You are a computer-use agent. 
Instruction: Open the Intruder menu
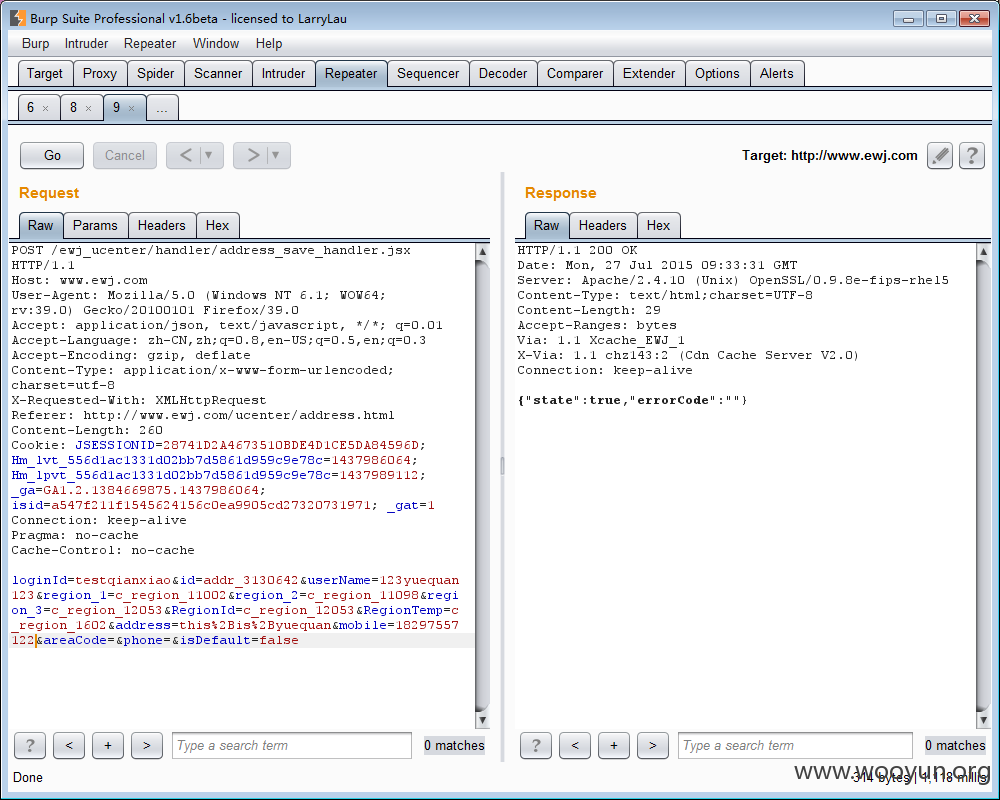(x=86, y=43)
